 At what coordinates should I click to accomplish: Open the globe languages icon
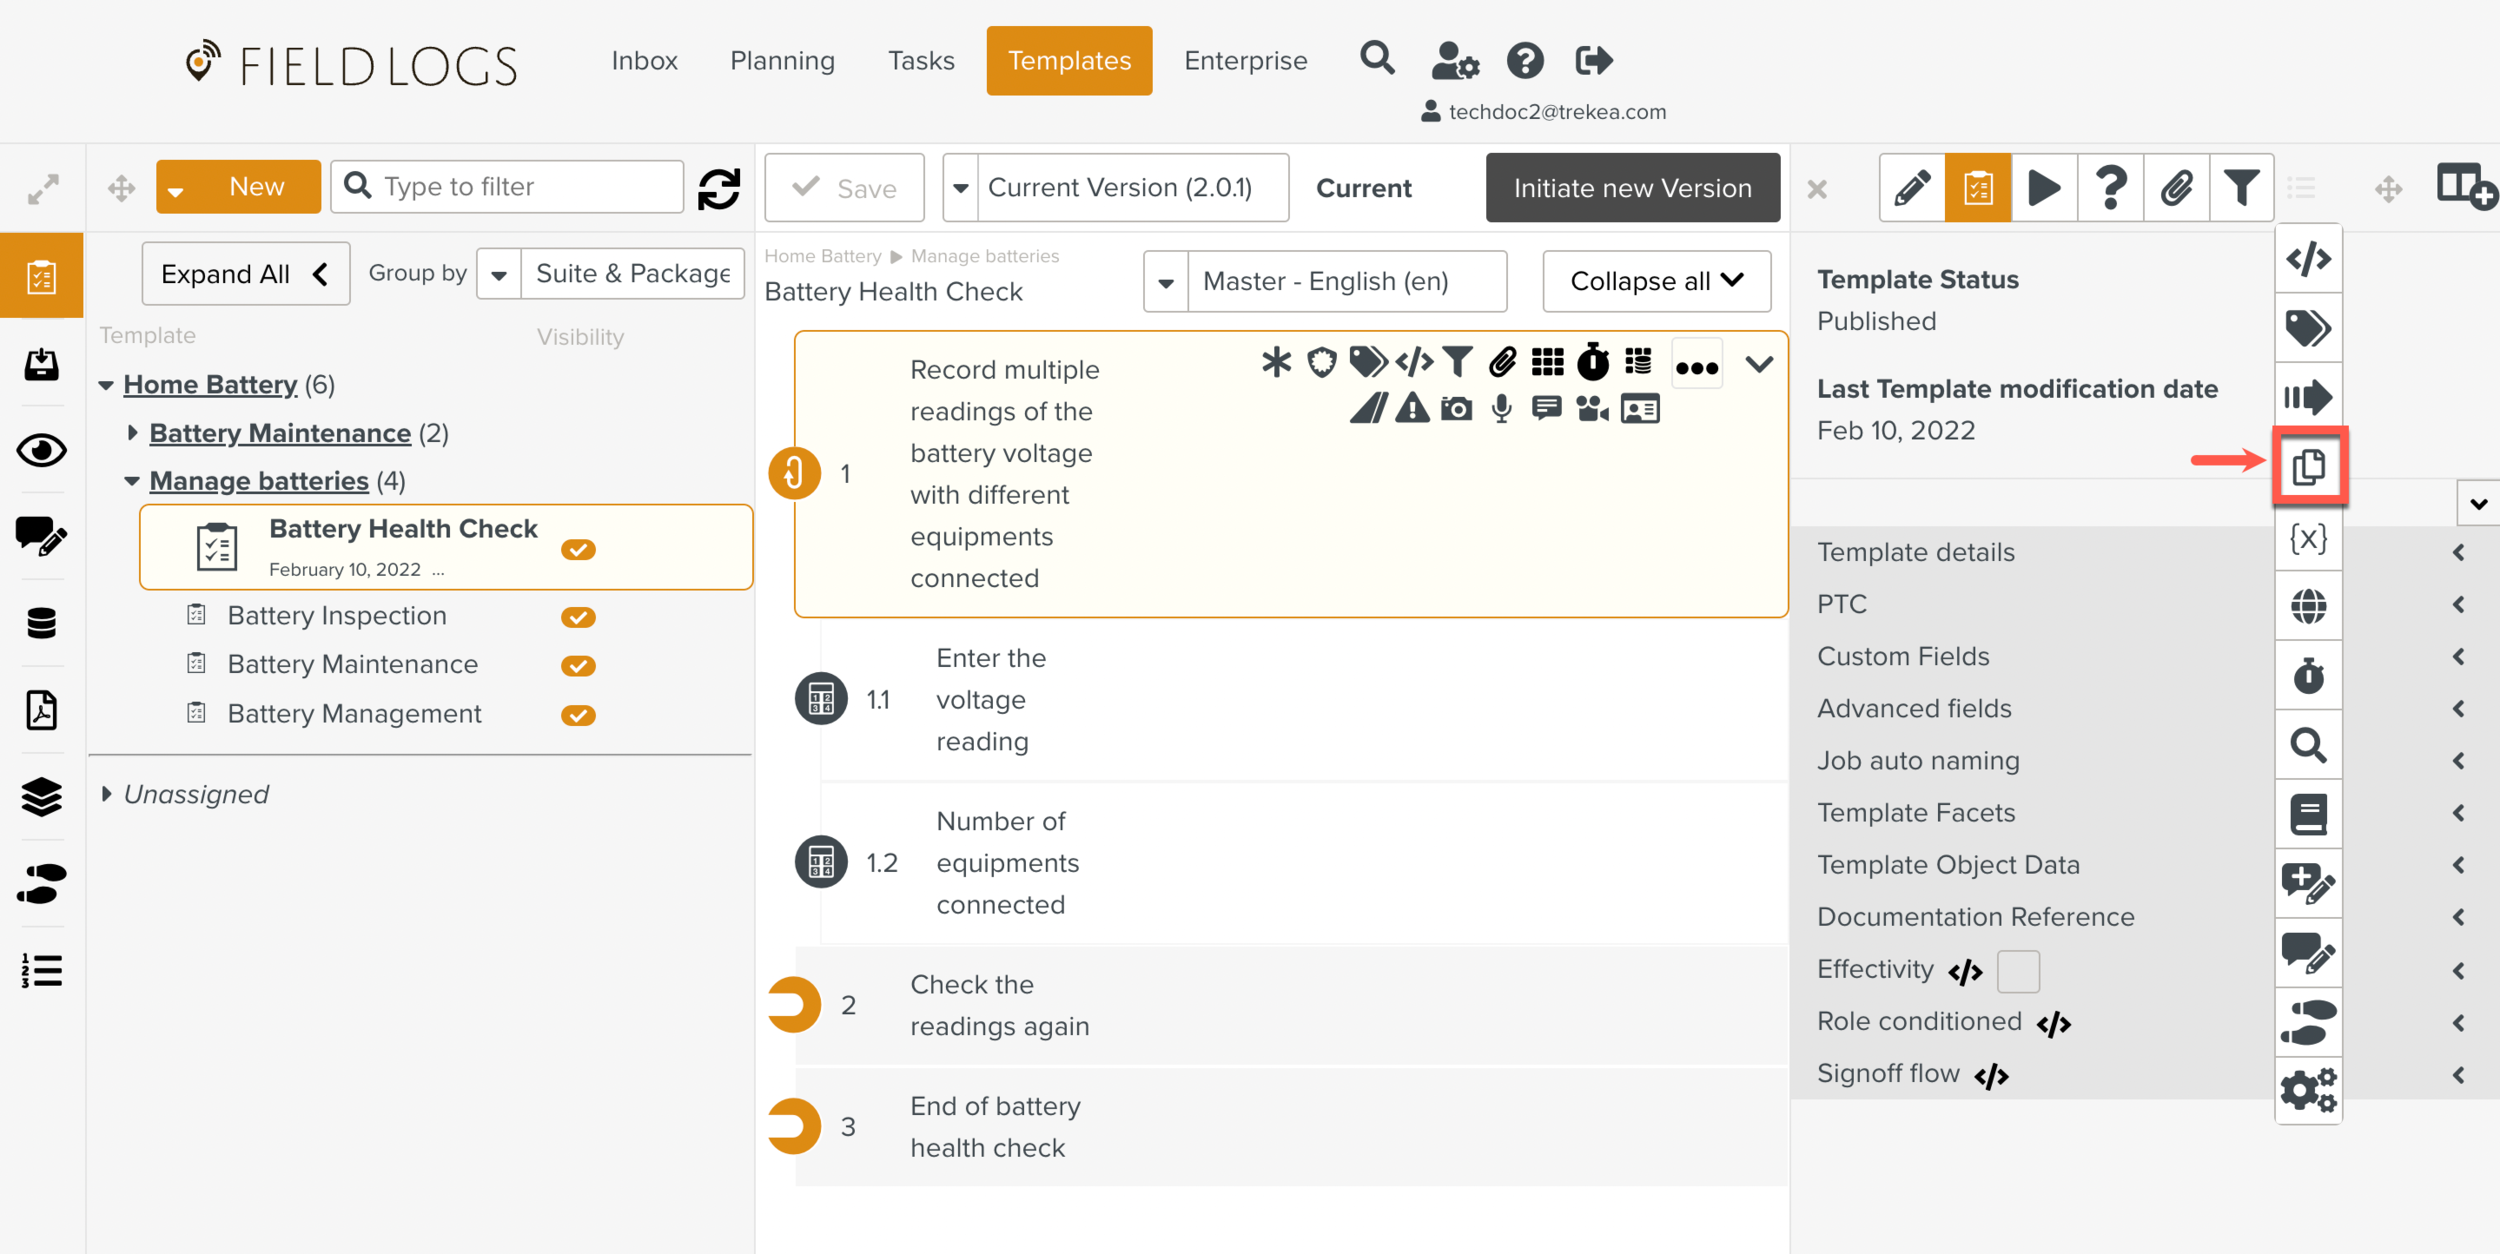2308,606
